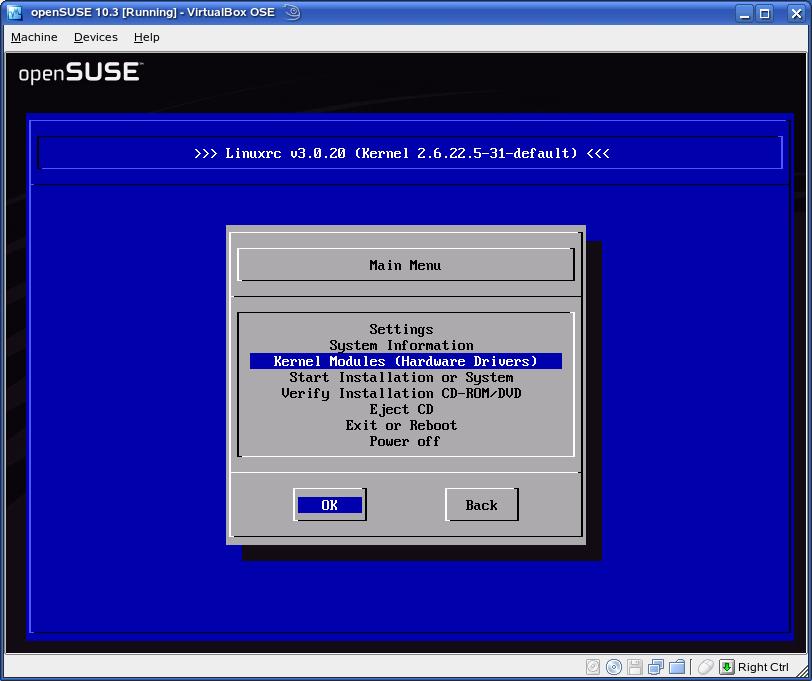The width and height of the screenshot is (812, 681).
Task: Click the Back button
Action: click(x=482, y=505)
